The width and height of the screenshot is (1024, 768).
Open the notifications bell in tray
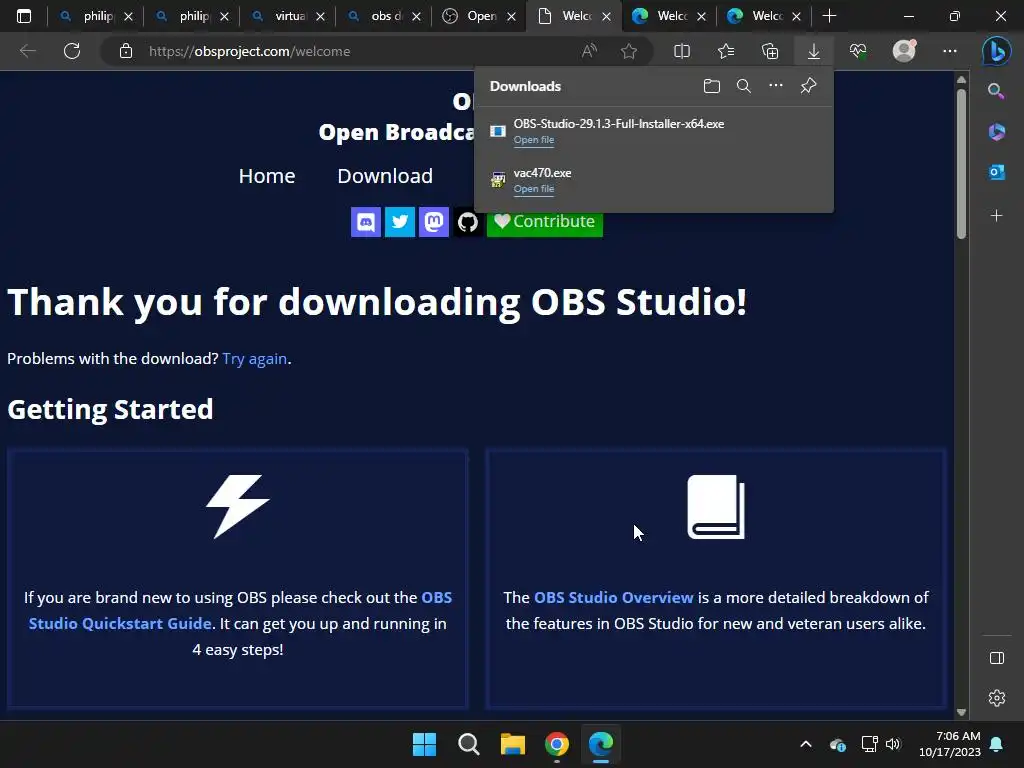(997, 744)
